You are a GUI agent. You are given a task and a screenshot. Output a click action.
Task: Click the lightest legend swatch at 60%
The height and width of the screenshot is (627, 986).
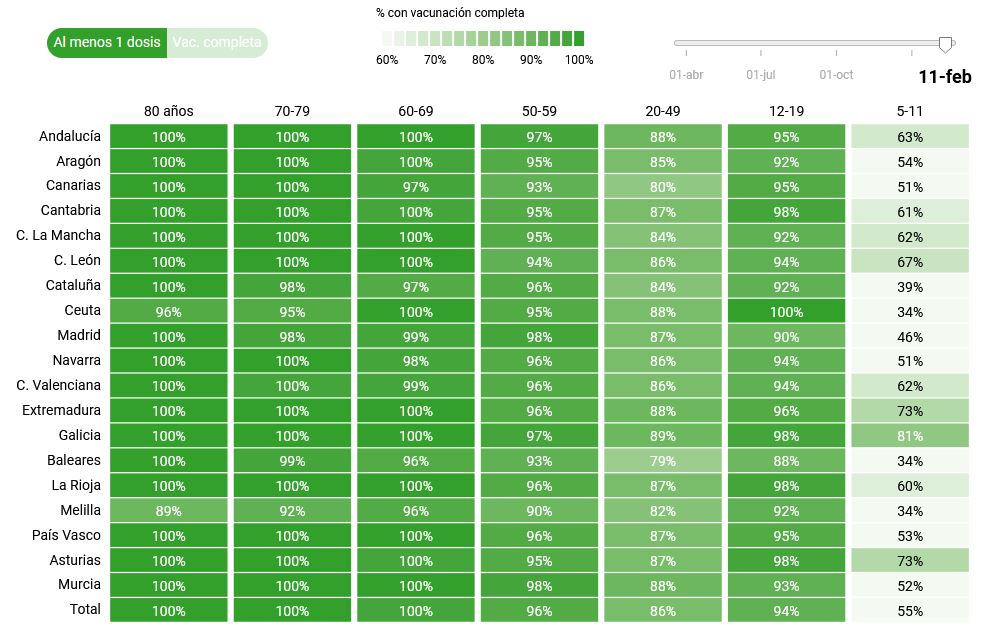(387, 39)
